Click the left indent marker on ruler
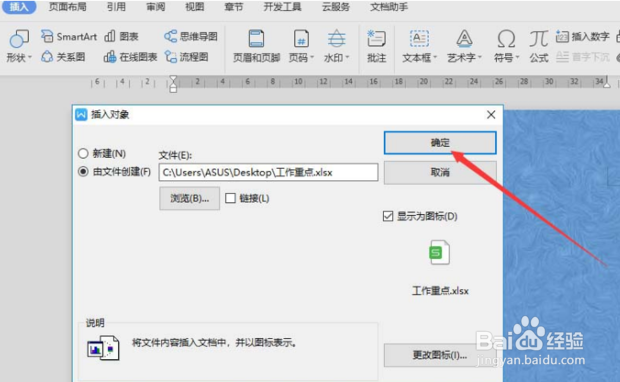 pos(173,84)
